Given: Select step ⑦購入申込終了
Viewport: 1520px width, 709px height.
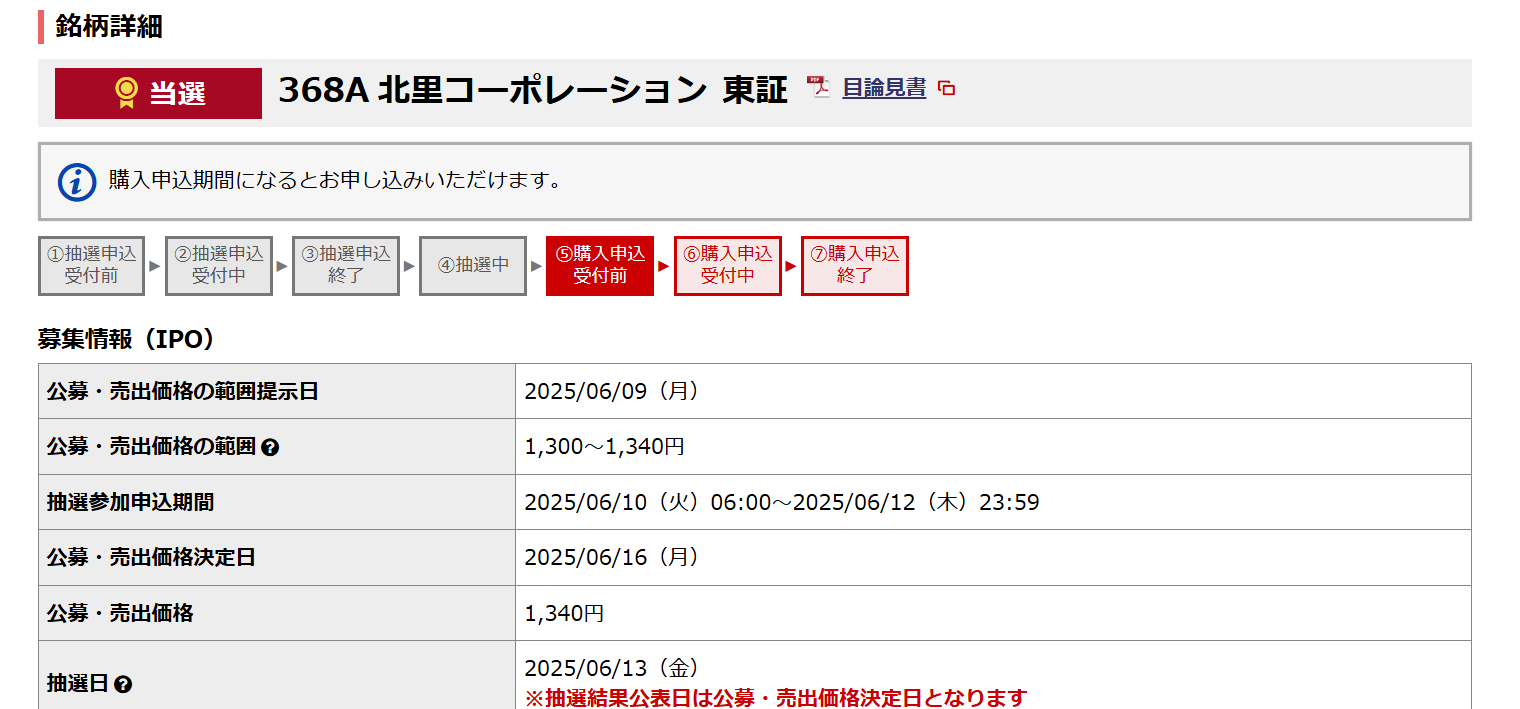Looking at the screenshot, I should 854,266.
